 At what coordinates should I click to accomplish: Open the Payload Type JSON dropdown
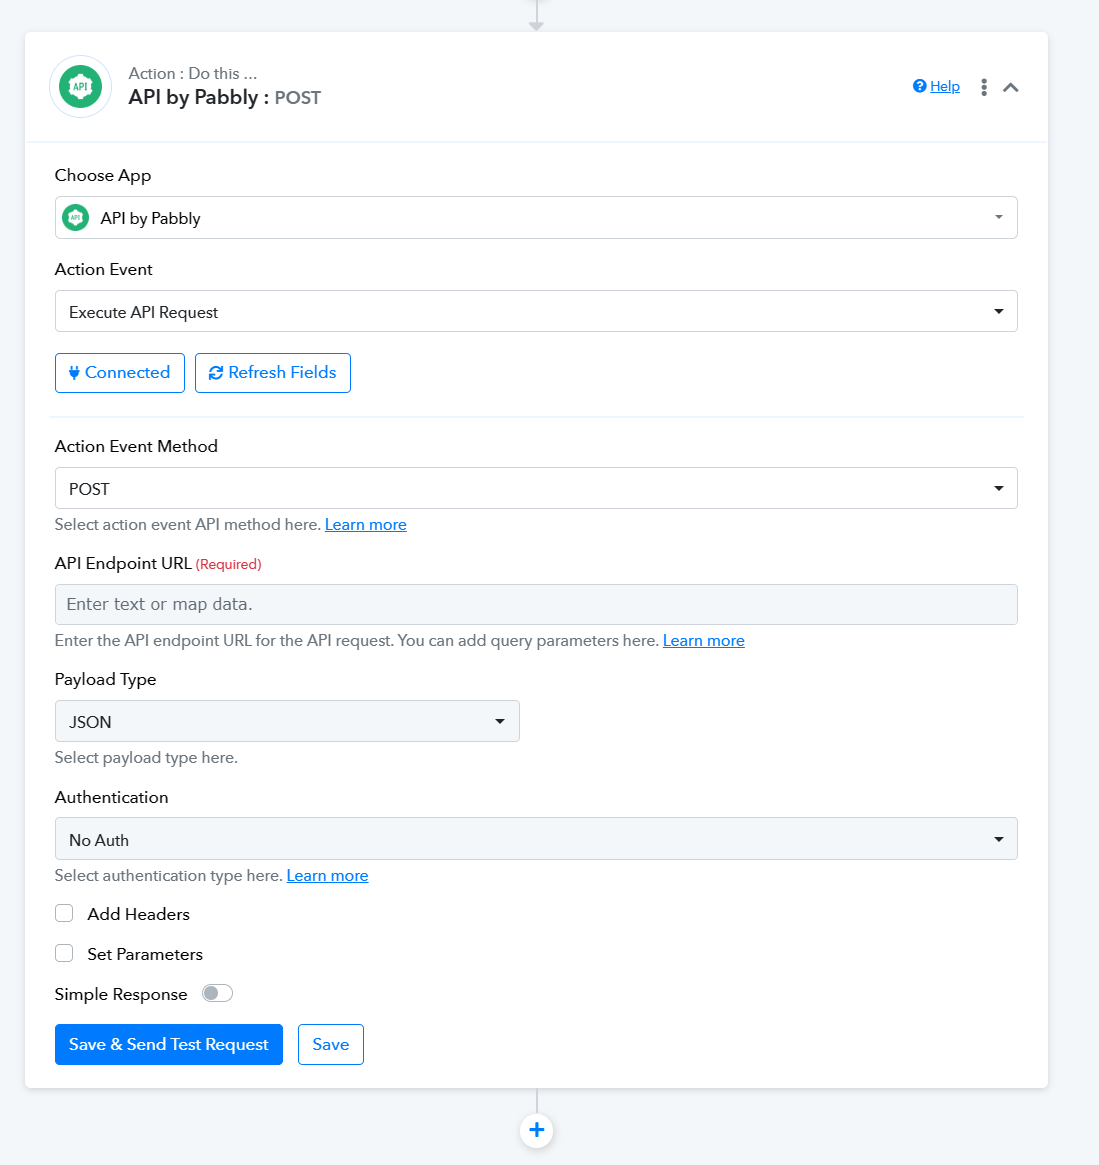pyautogui.click(x=287, y=721)
